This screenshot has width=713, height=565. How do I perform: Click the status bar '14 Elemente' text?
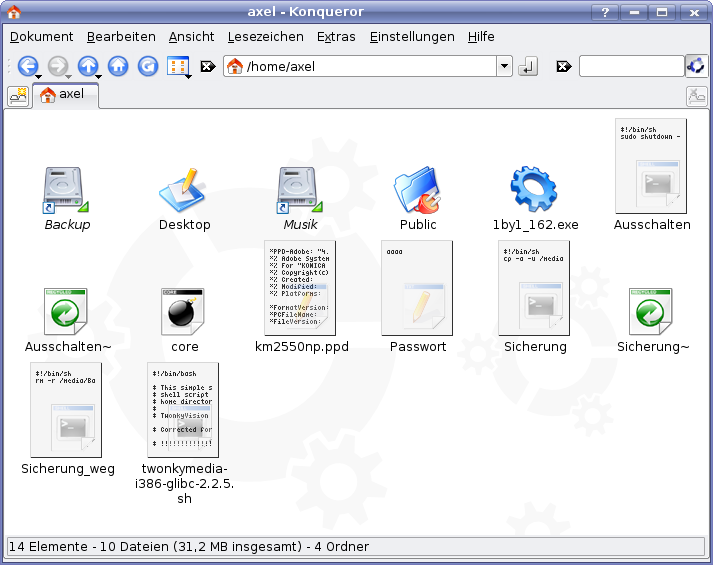tap(48, 546)
